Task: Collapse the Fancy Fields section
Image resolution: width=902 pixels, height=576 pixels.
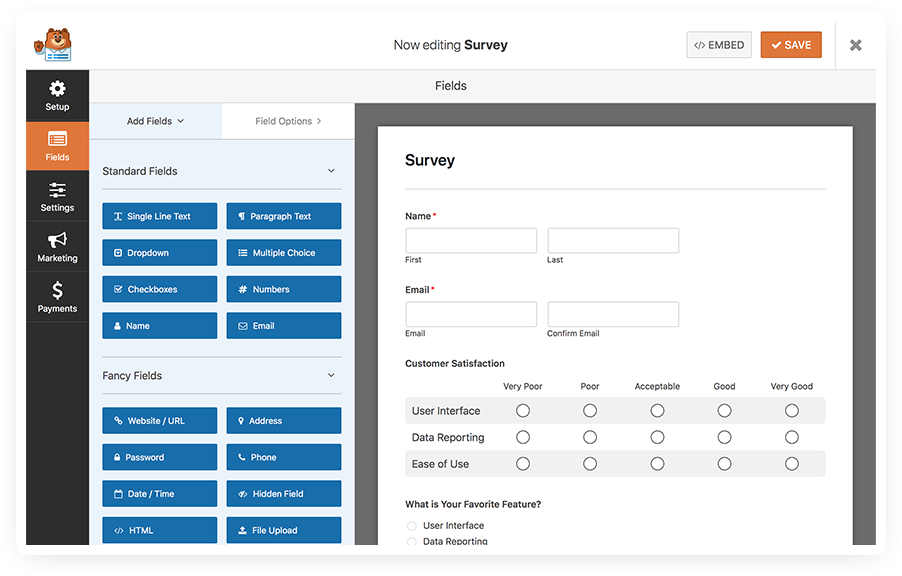Action: (330, 376)
